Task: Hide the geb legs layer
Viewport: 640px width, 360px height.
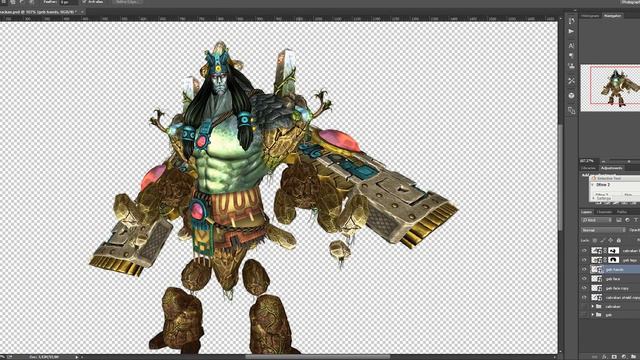Action: [584, 260]
